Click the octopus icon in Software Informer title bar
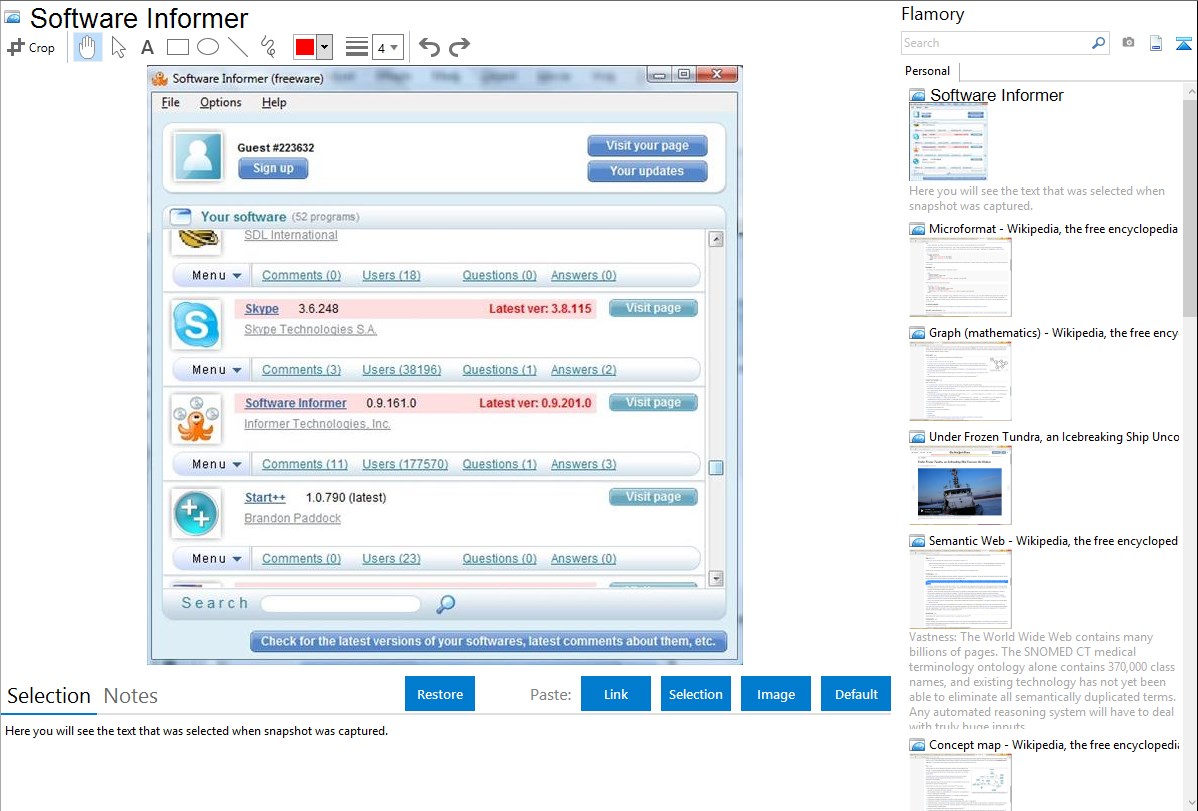 point(160,78)
